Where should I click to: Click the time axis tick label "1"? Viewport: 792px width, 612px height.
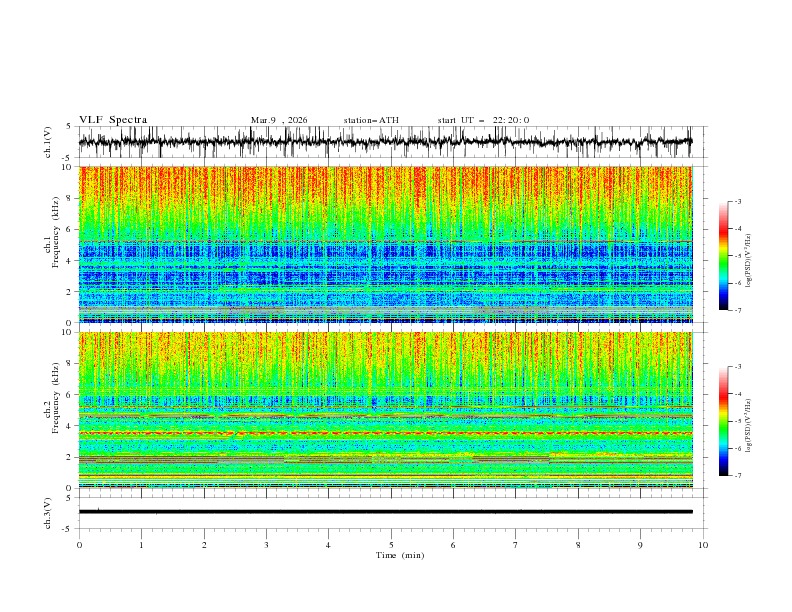tap(141, 545)
